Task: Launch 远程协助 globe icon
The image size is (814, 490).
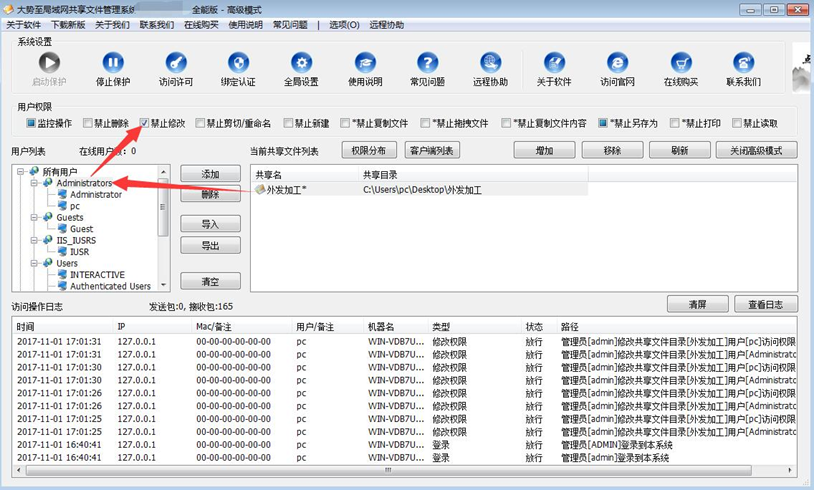Action: coord(491,63)
